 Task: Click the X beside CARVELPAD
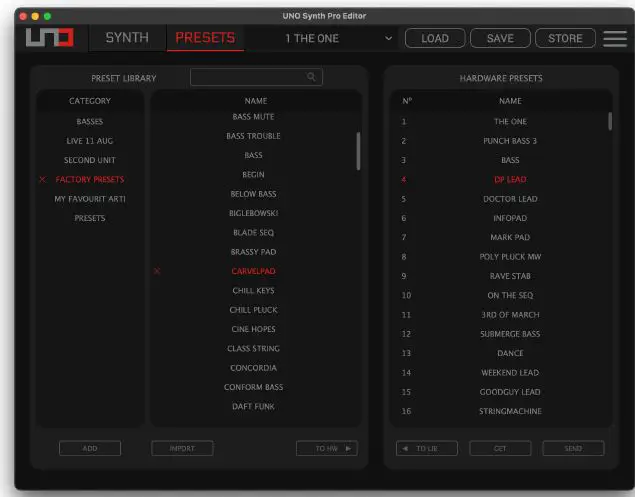(157, 271)
